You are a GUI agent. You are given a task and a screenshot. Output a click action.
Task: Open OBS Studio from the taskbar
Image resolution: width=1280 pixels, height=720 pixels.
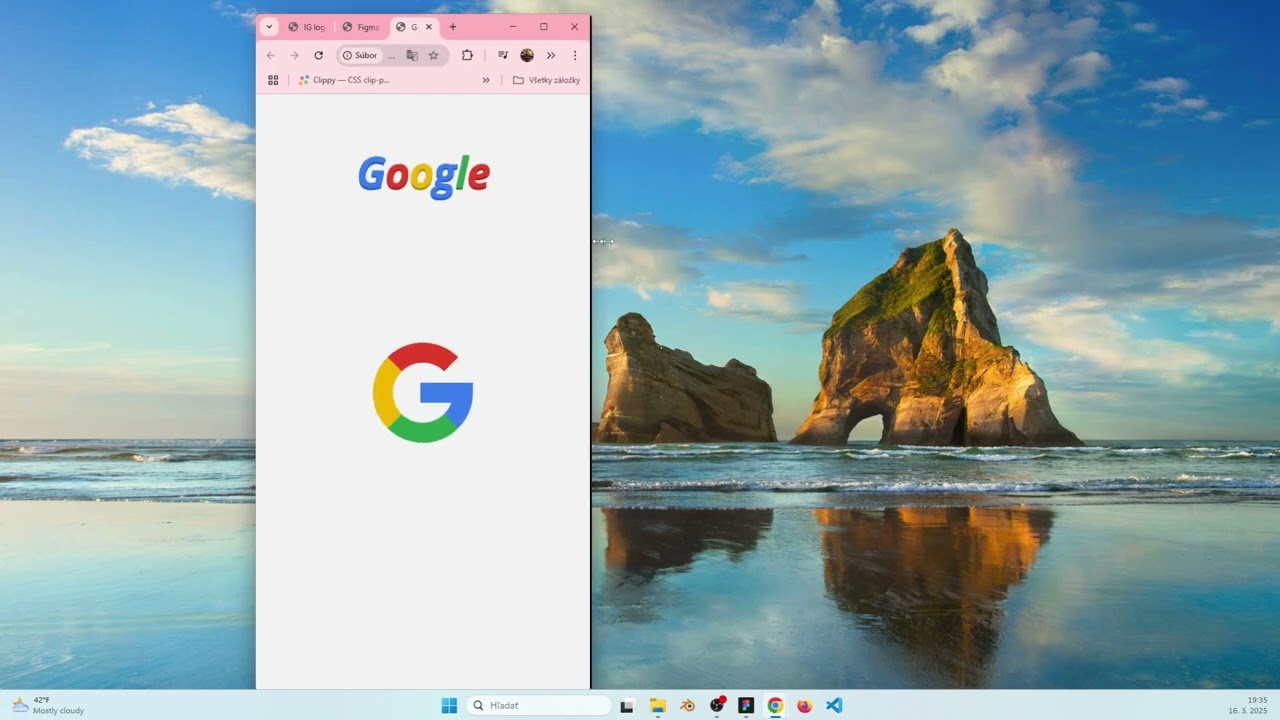tap(717, 705)
